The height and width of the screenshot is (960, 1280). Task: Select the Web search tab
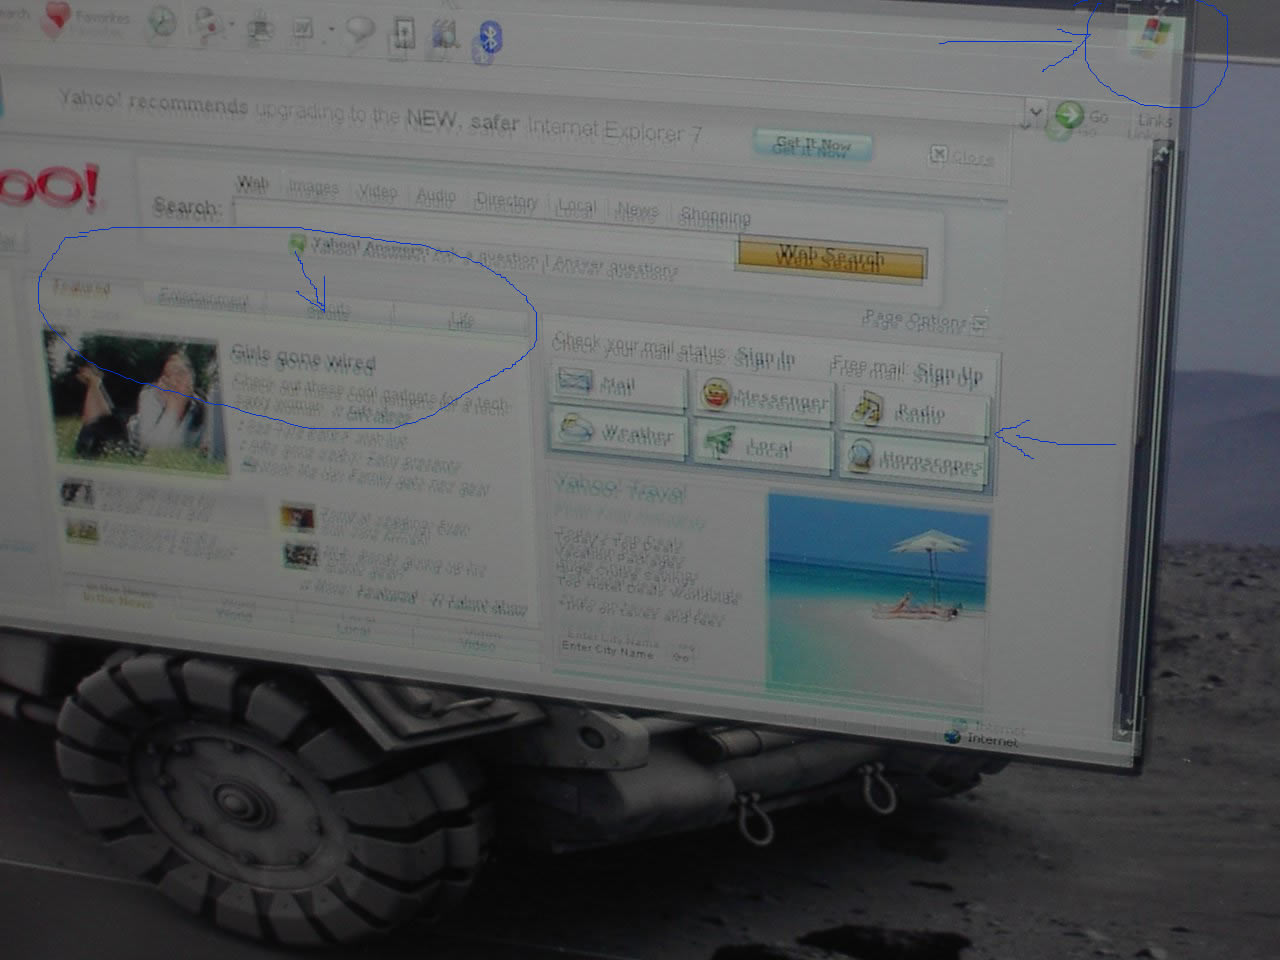click(x=252, y=183)
